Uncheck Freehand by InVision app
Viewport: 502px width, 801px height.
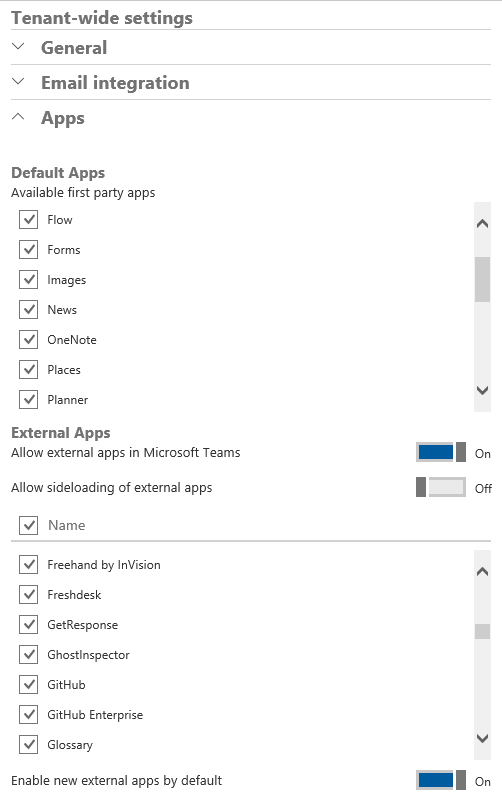29,564
